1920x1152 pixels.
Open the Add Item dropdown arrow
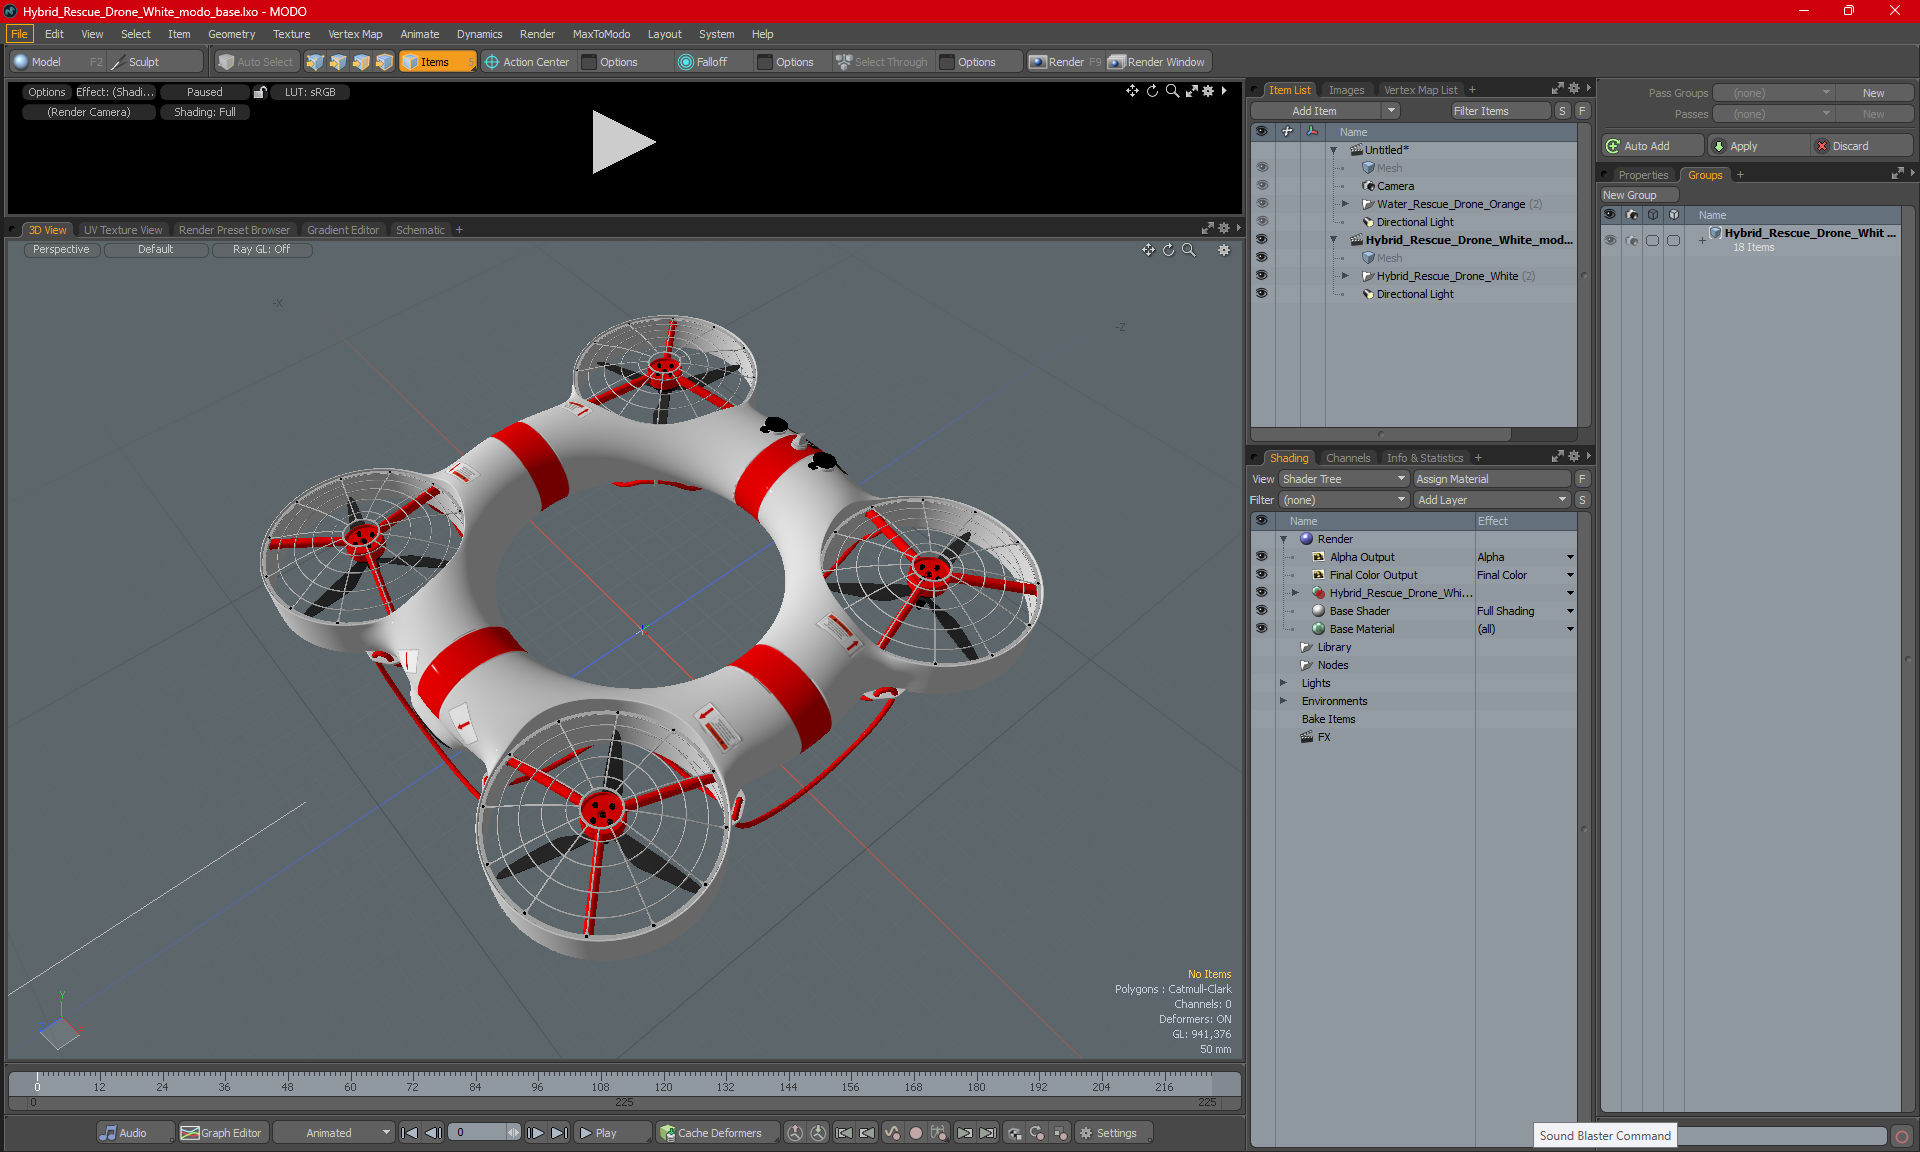tap(1391, 111)
